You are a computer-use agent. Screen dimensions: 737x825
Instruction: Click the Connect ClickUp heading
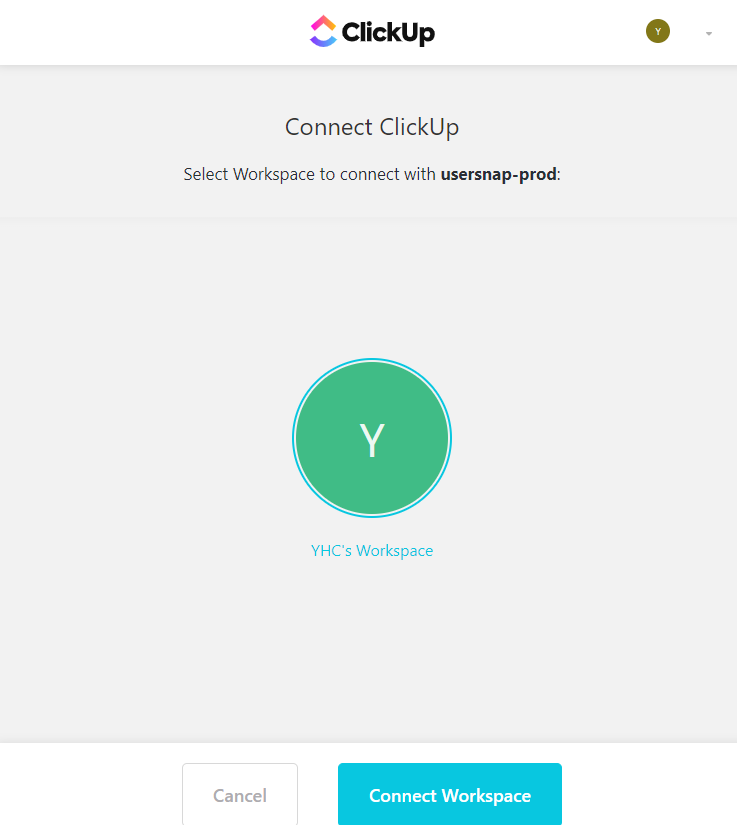tap(372, 127)
